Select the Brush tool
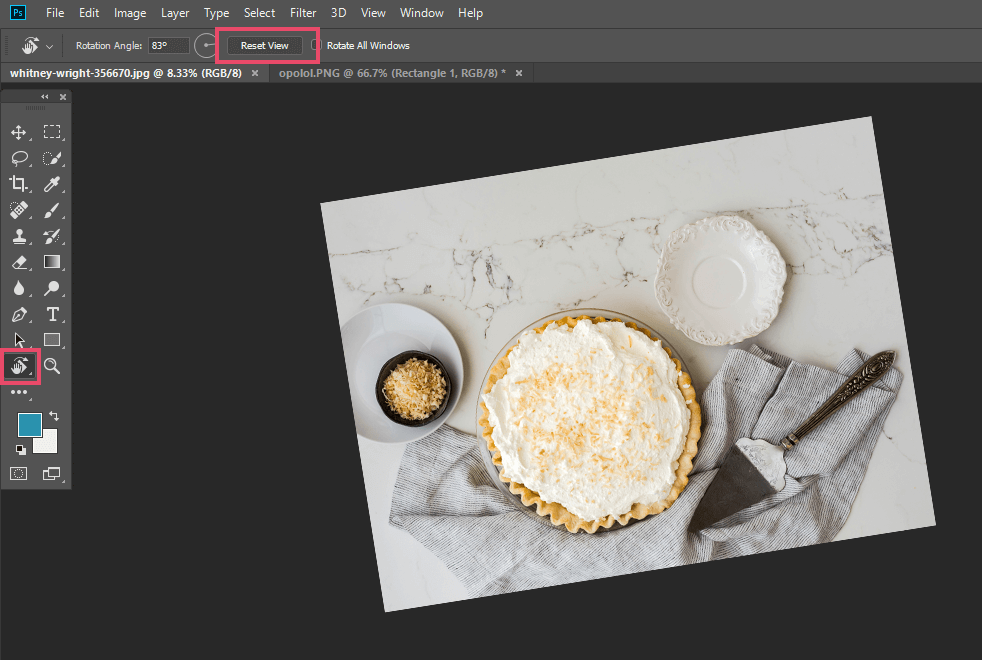 [52, 210]
